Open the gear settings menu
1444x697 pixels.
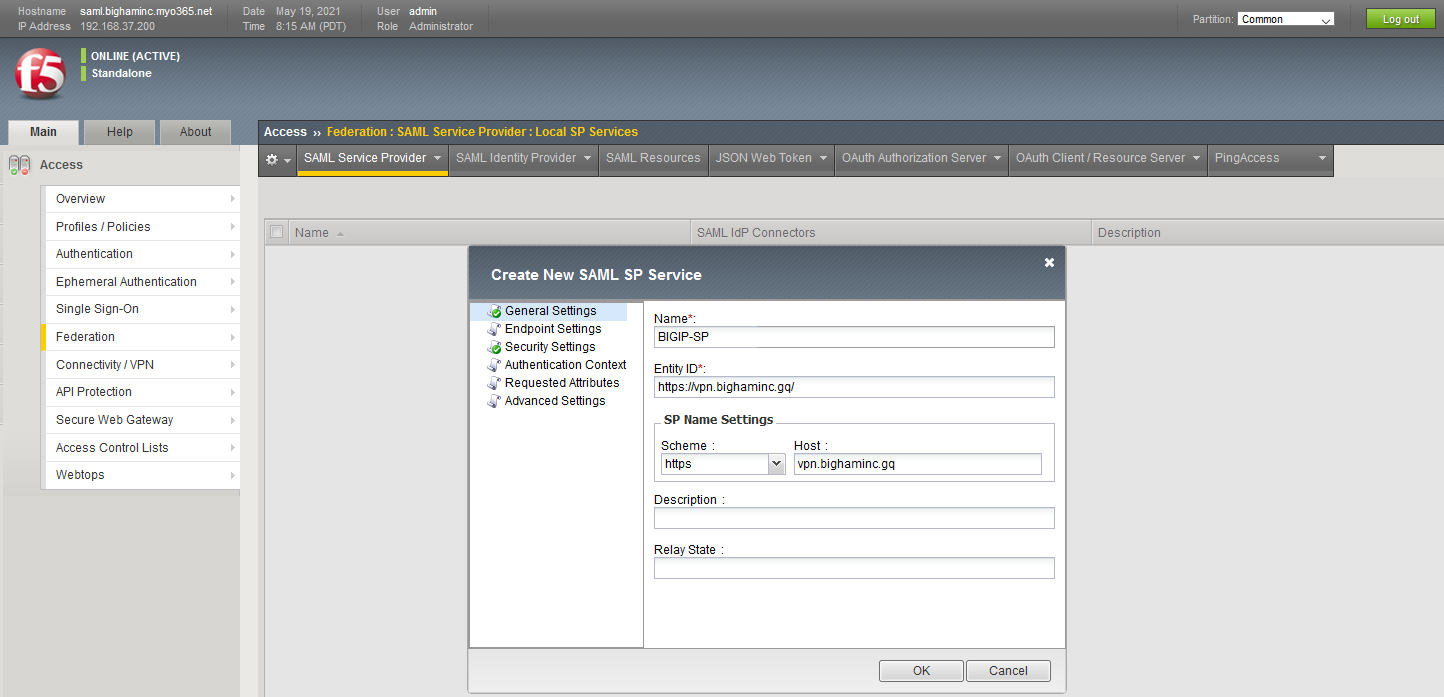click(x=277, y=159)
